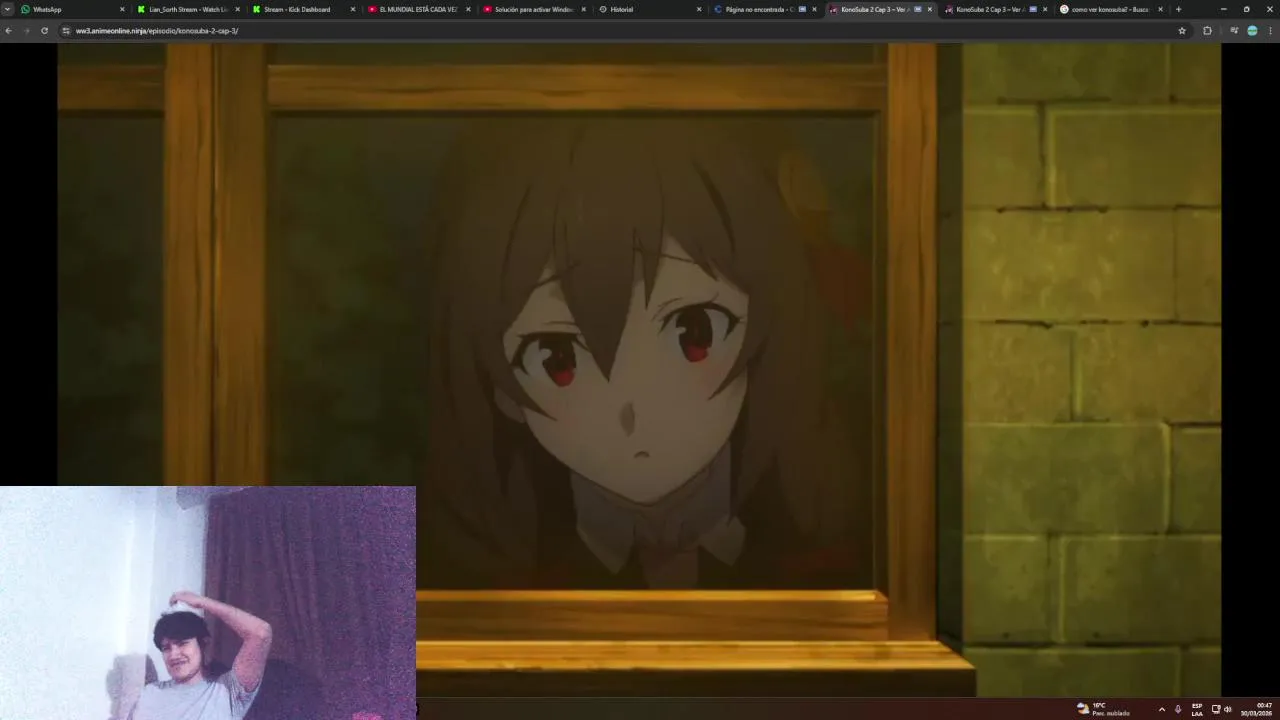The height and width of the screenshot is (720, 1280).
Task: Open the tab search dropdown arrow
Action: click(x=7, y=9)
